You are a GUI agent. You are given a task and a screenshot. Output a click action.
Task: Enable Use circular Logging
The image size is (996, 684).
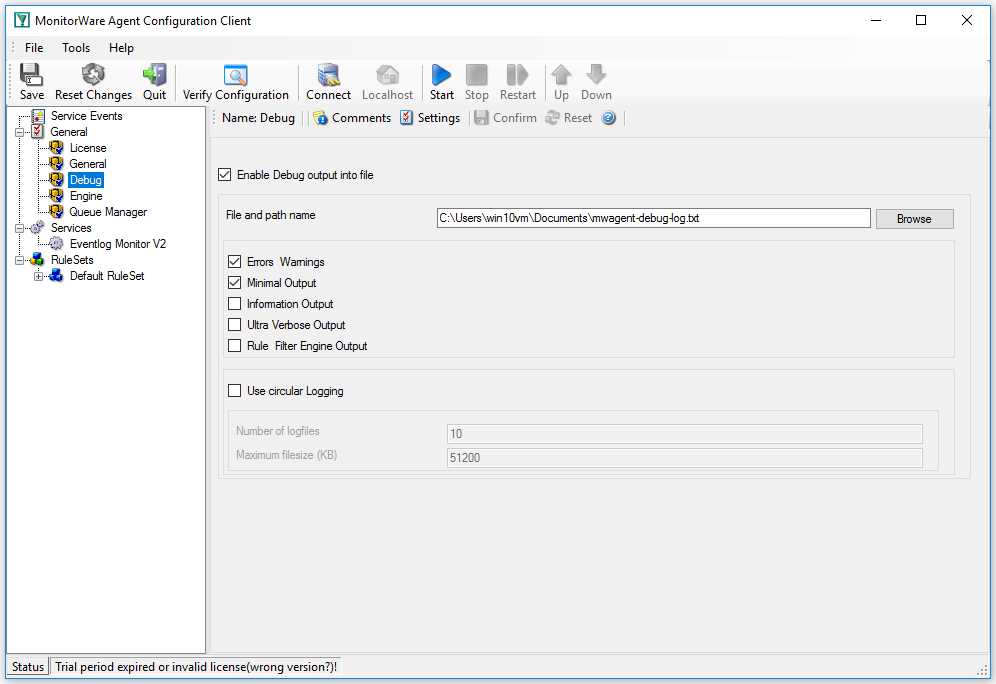[x=234, y=391]
